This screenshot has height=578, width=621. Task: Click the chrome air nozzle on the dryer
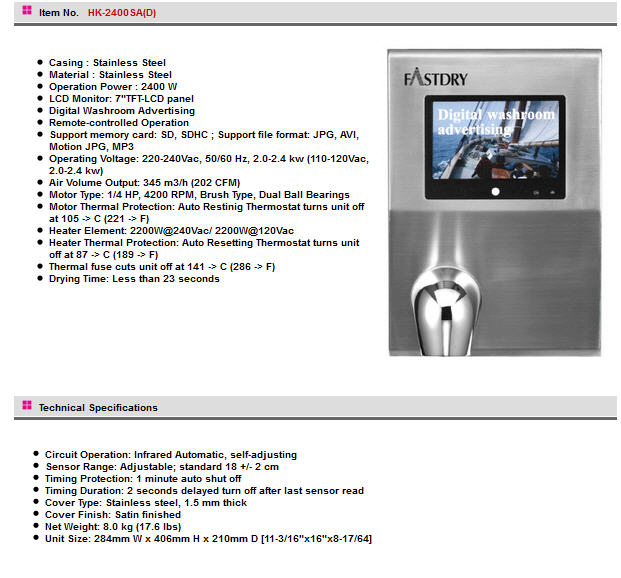(446, 311)
